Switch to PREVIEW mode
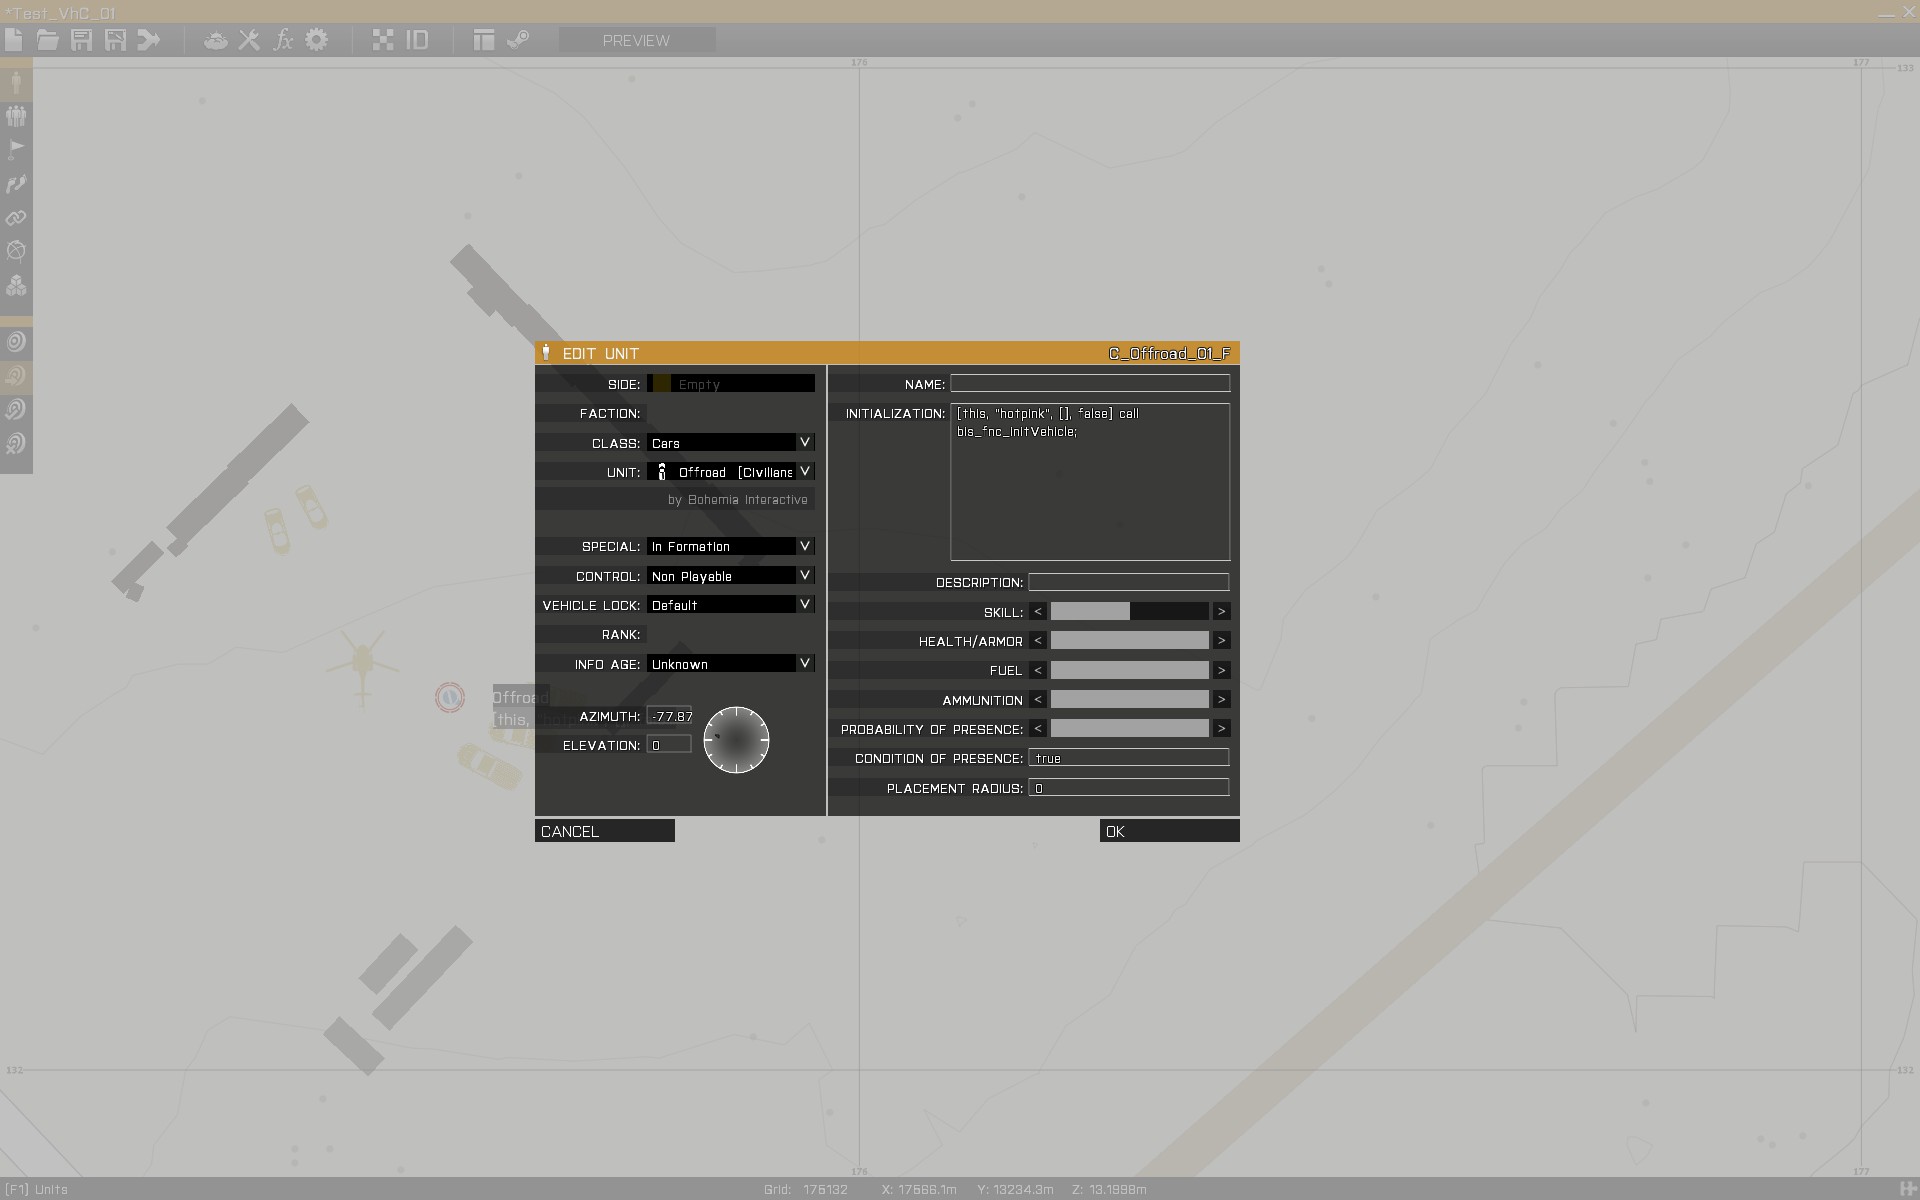The image size is (1920, 1200). tap(637, 40)
